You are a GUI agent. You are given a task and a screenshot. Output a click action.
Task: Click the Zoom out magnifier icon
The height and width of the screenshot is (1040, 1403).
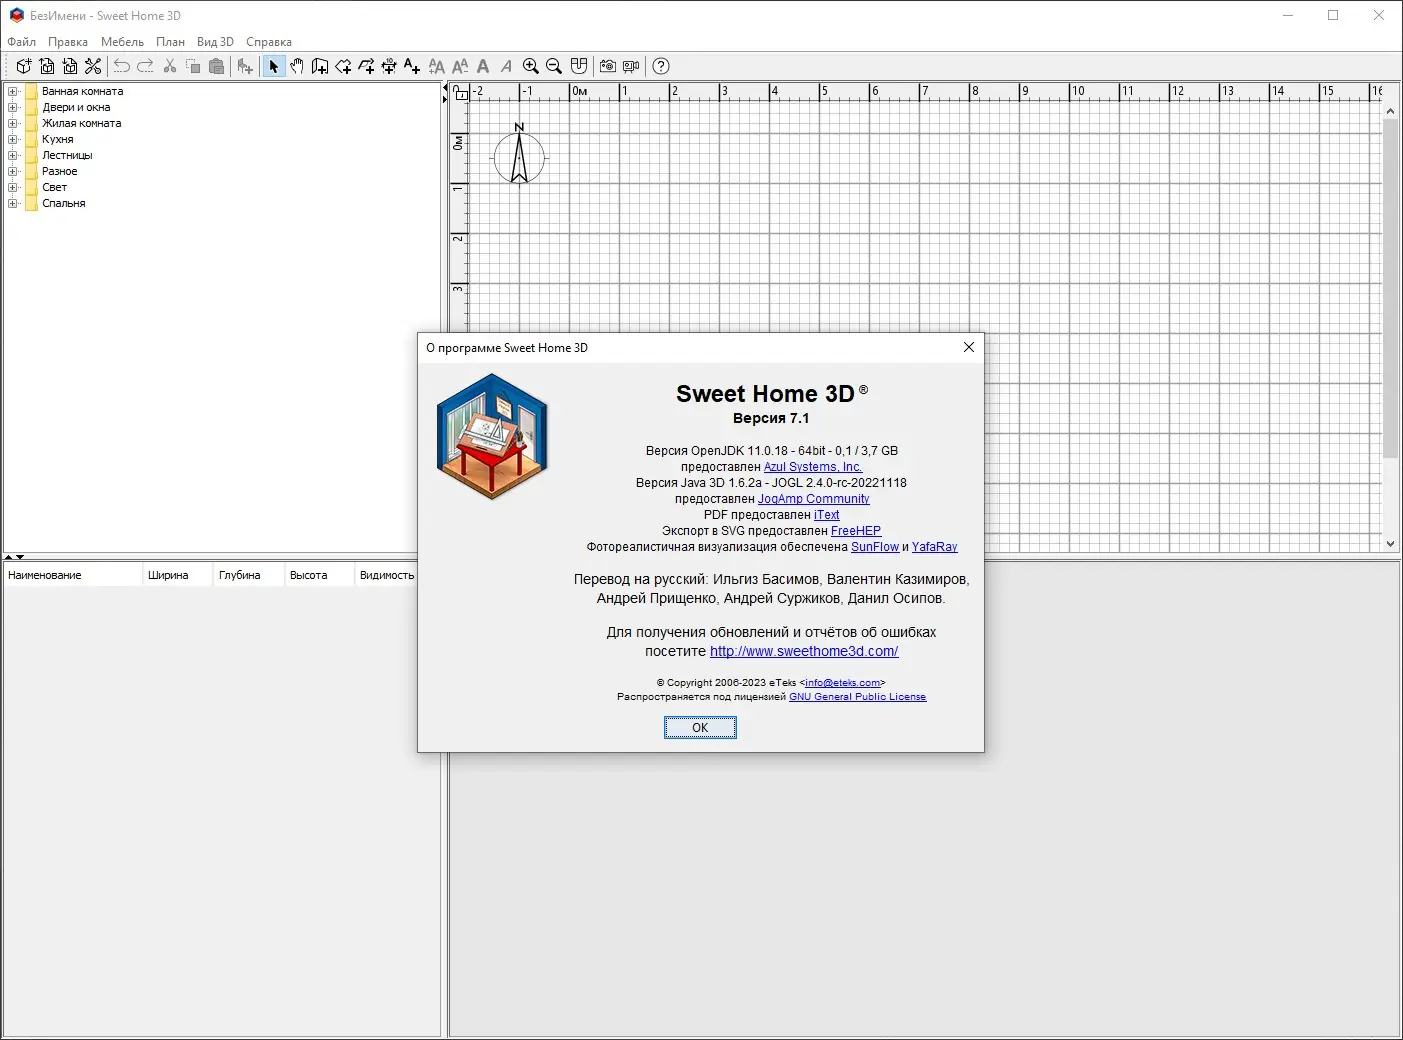pos(554,66)
